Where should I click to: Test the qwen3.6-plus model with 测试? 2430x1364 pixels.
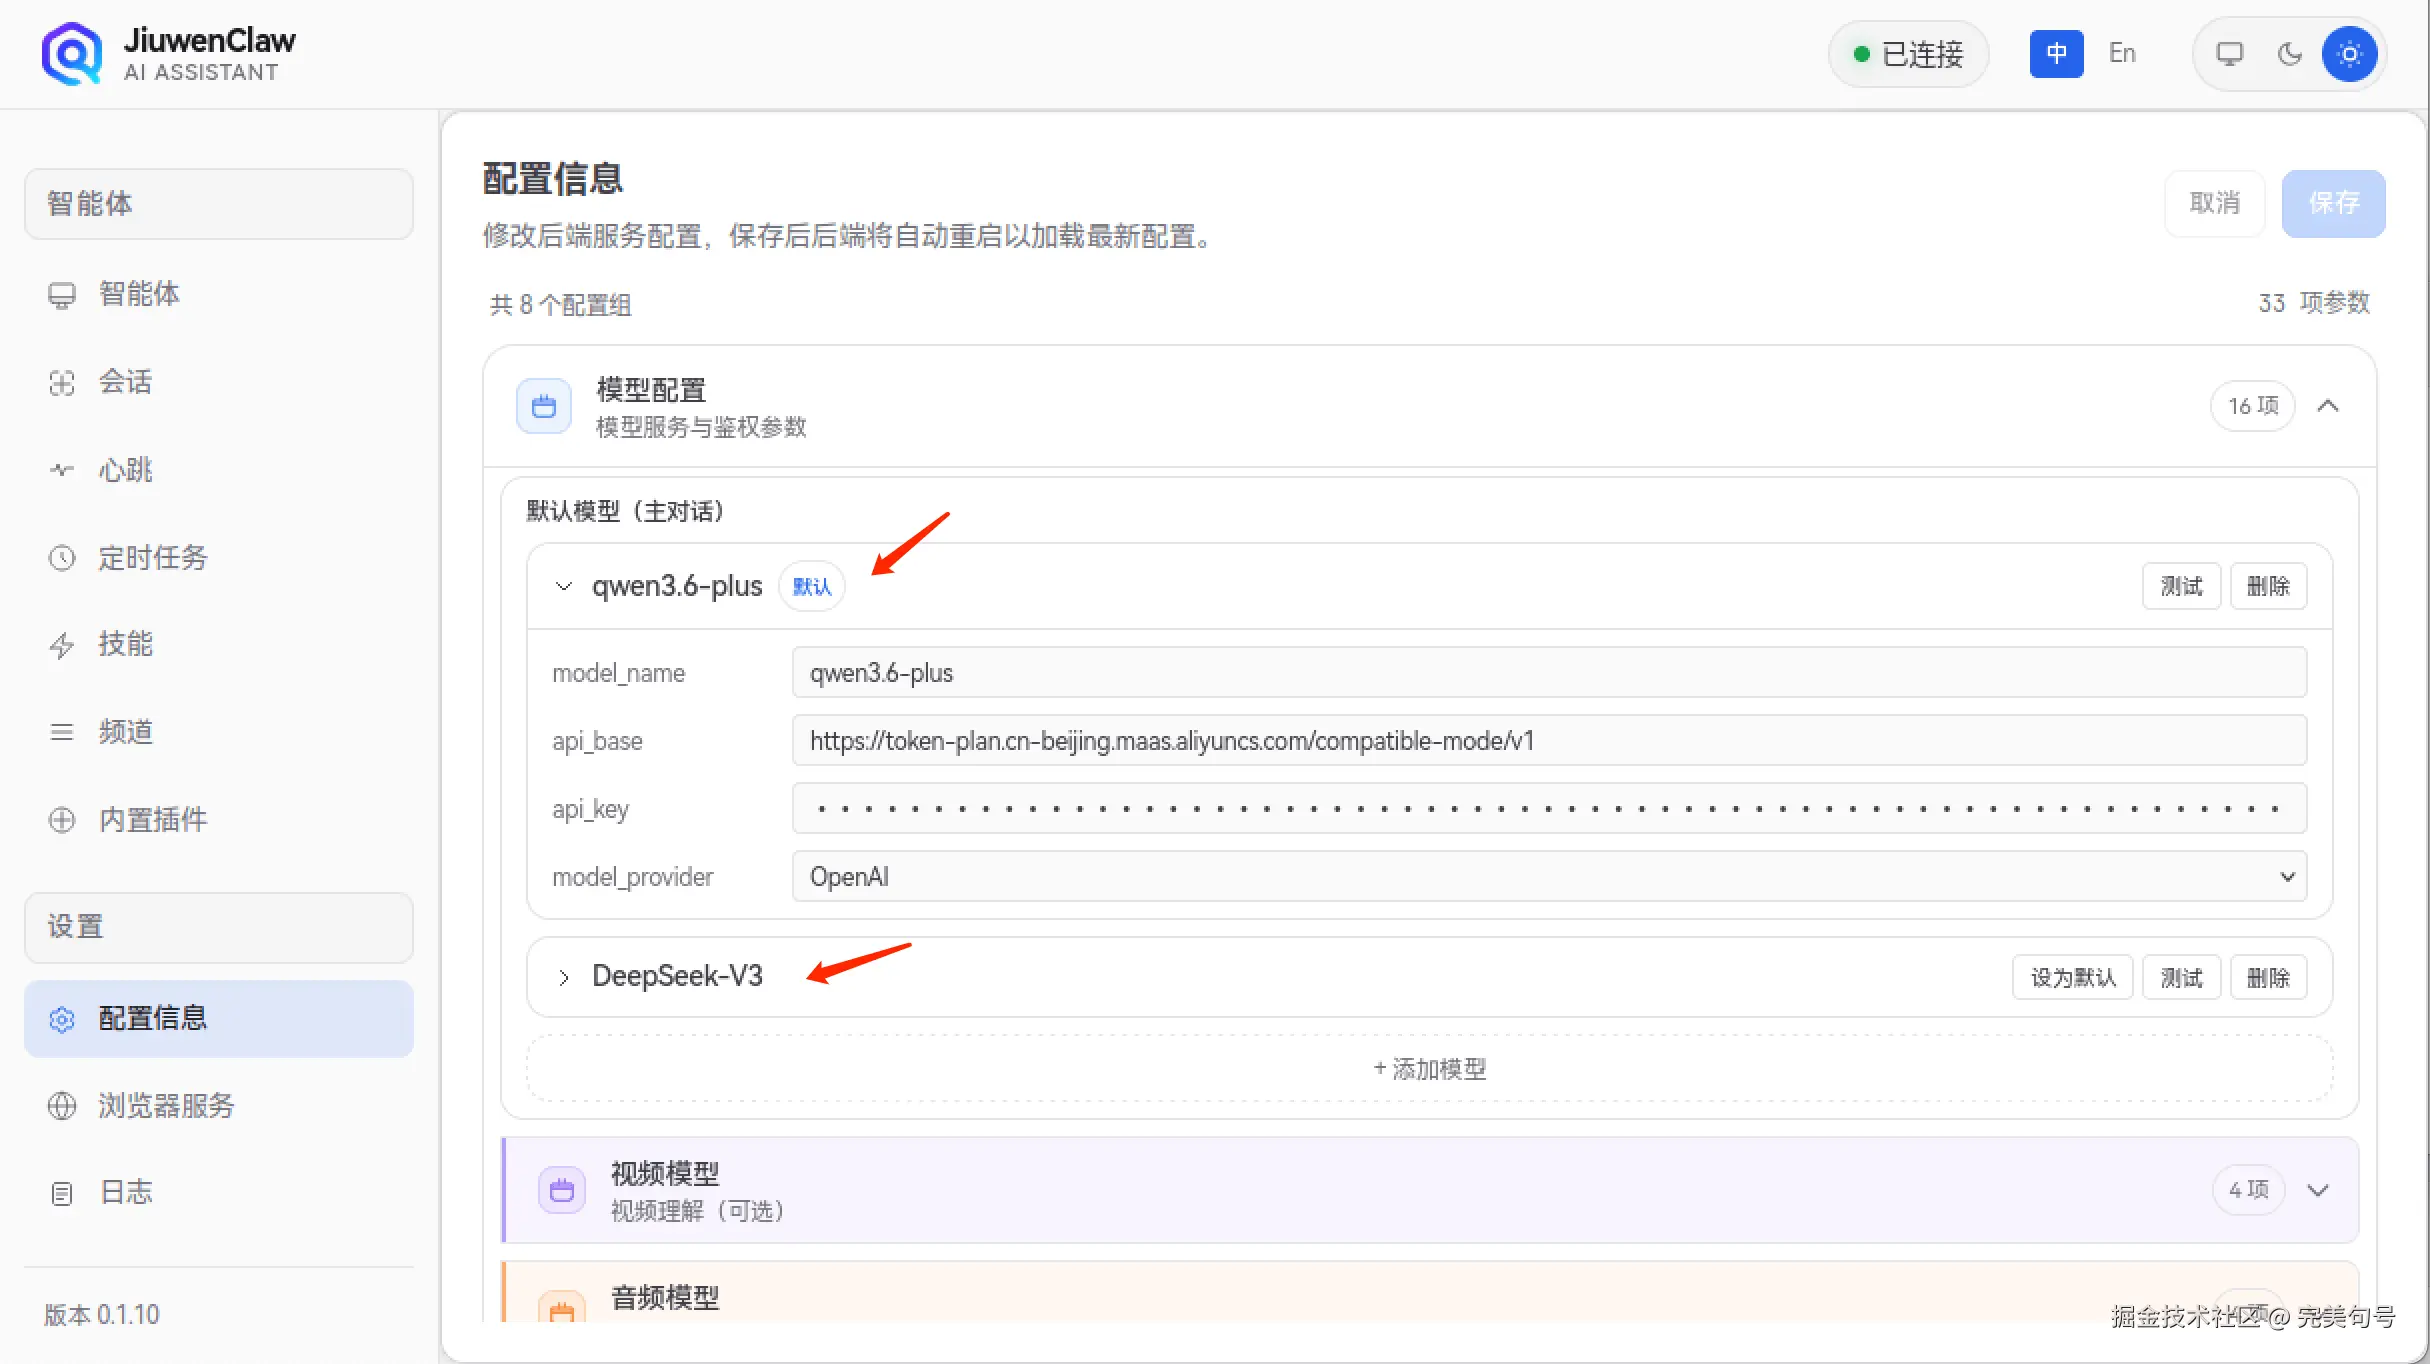point(2181,586)
